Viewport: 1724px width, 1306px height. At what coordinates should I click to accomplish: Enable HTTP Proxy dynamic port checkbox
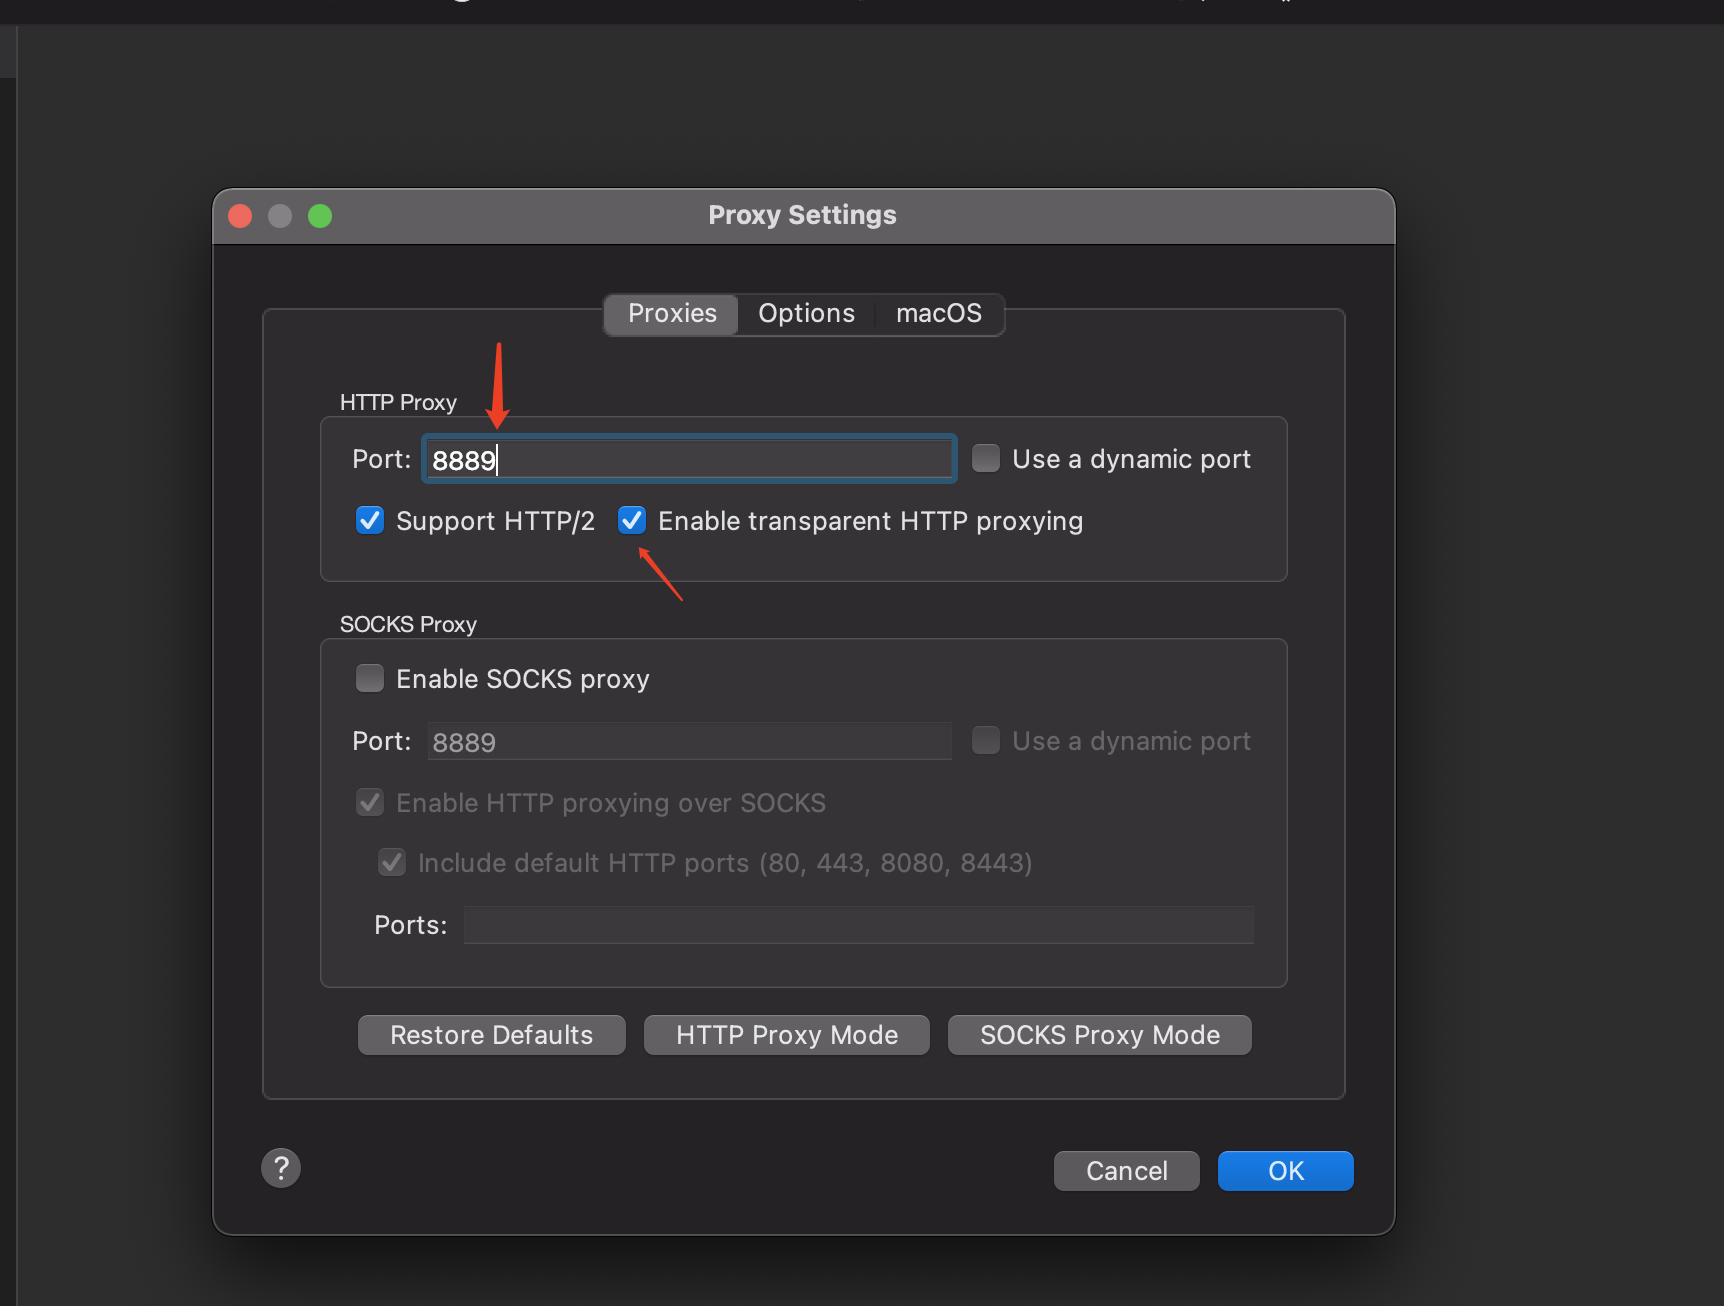click(x=986, y=458)
